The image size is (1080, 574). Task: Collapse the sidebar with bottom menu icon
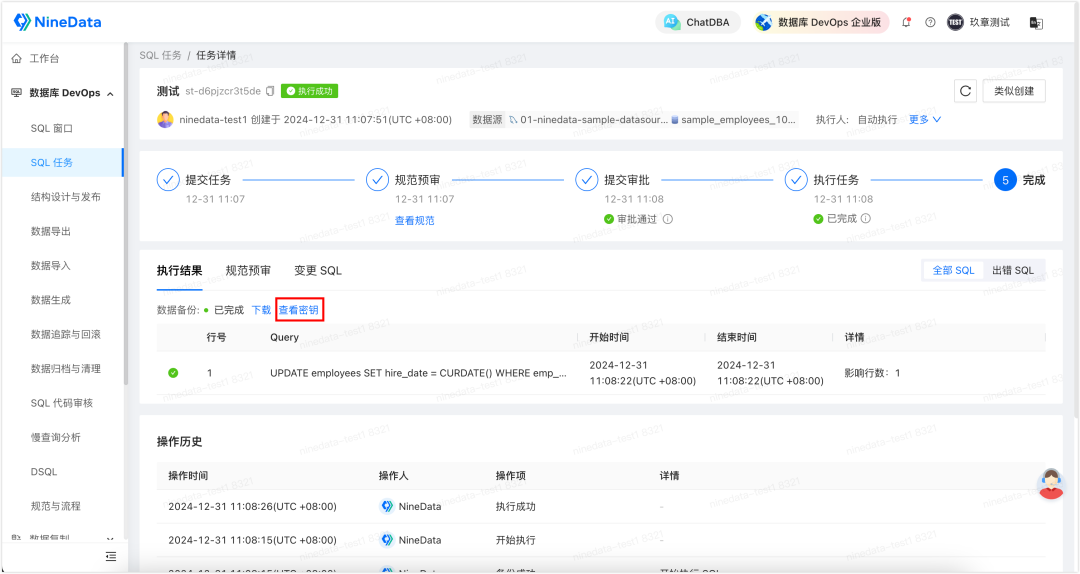[x=111, y=556]
